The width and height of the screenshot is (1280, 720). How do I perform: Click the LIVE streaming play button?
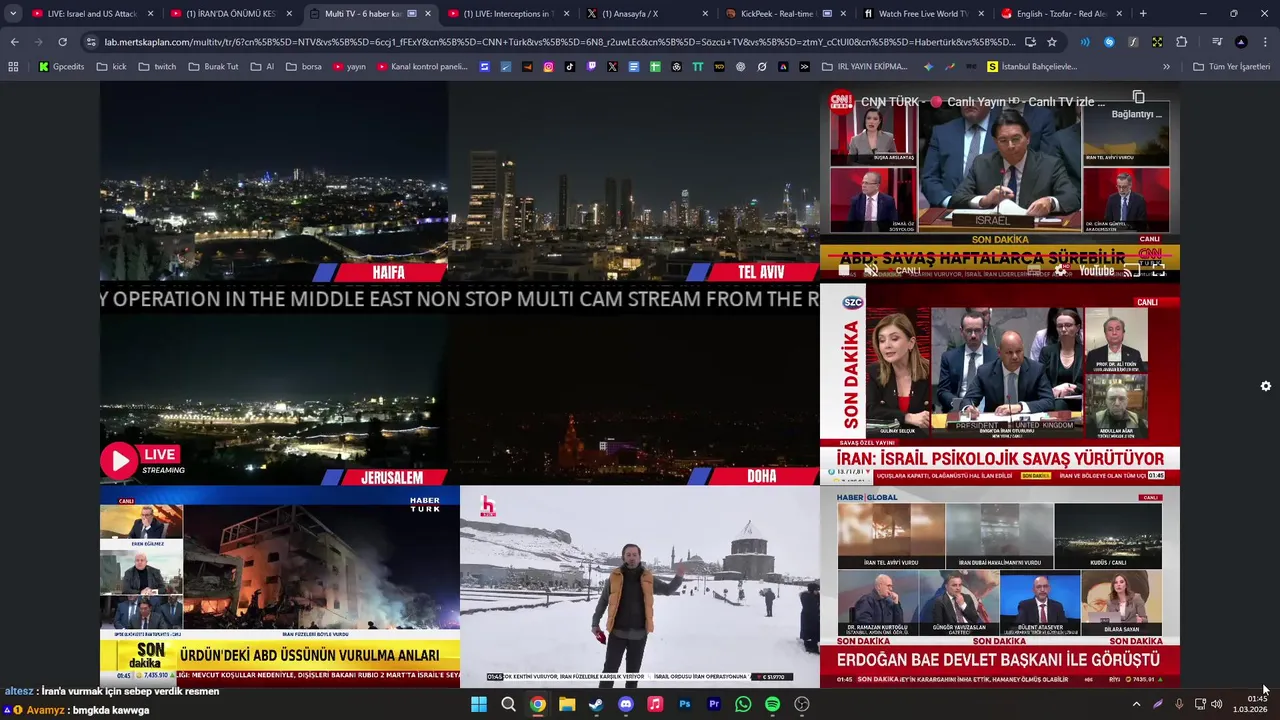tap(118, 461)
